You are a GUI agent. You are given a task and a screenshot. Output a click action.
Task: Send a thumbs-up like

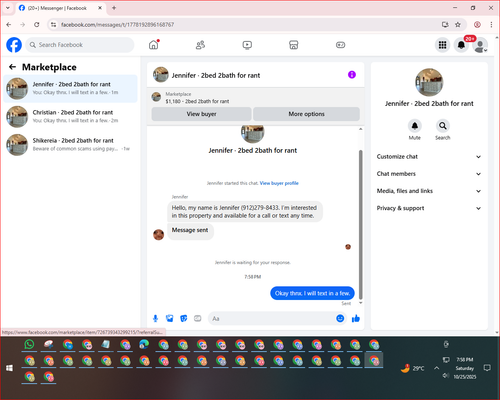pos(356,318)
